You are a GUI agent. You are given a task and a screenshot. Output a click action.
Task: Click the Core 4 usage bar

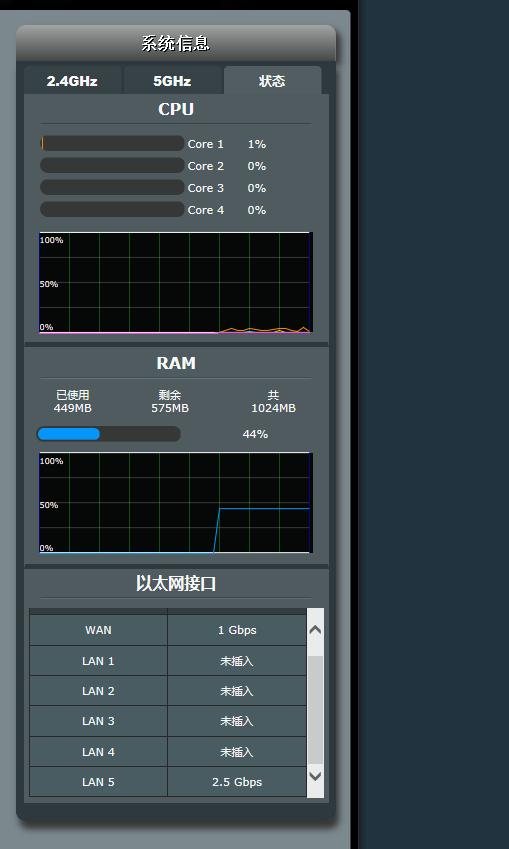(x=112, y=210)
